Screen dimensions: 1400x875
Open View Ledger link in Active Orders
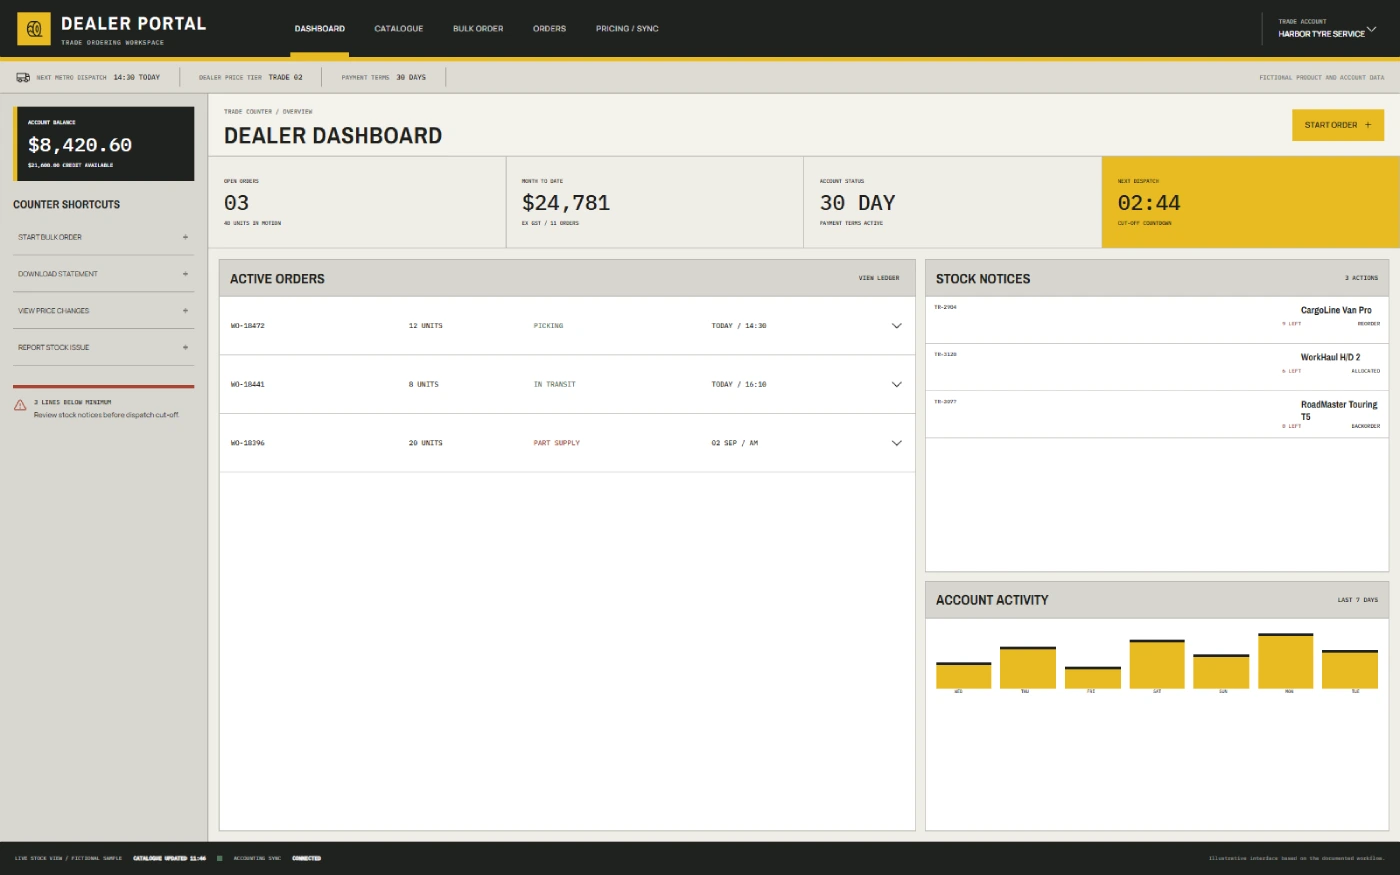pos(879,278)
